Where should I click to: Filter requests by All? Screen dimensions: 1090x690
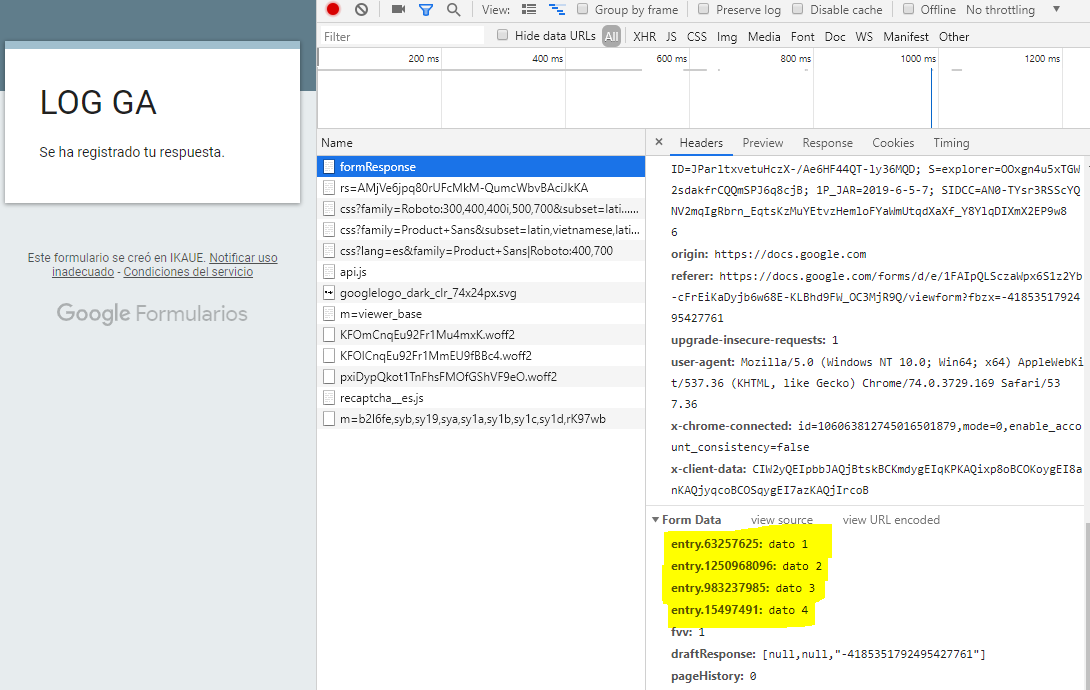click(x=611, y=37)
